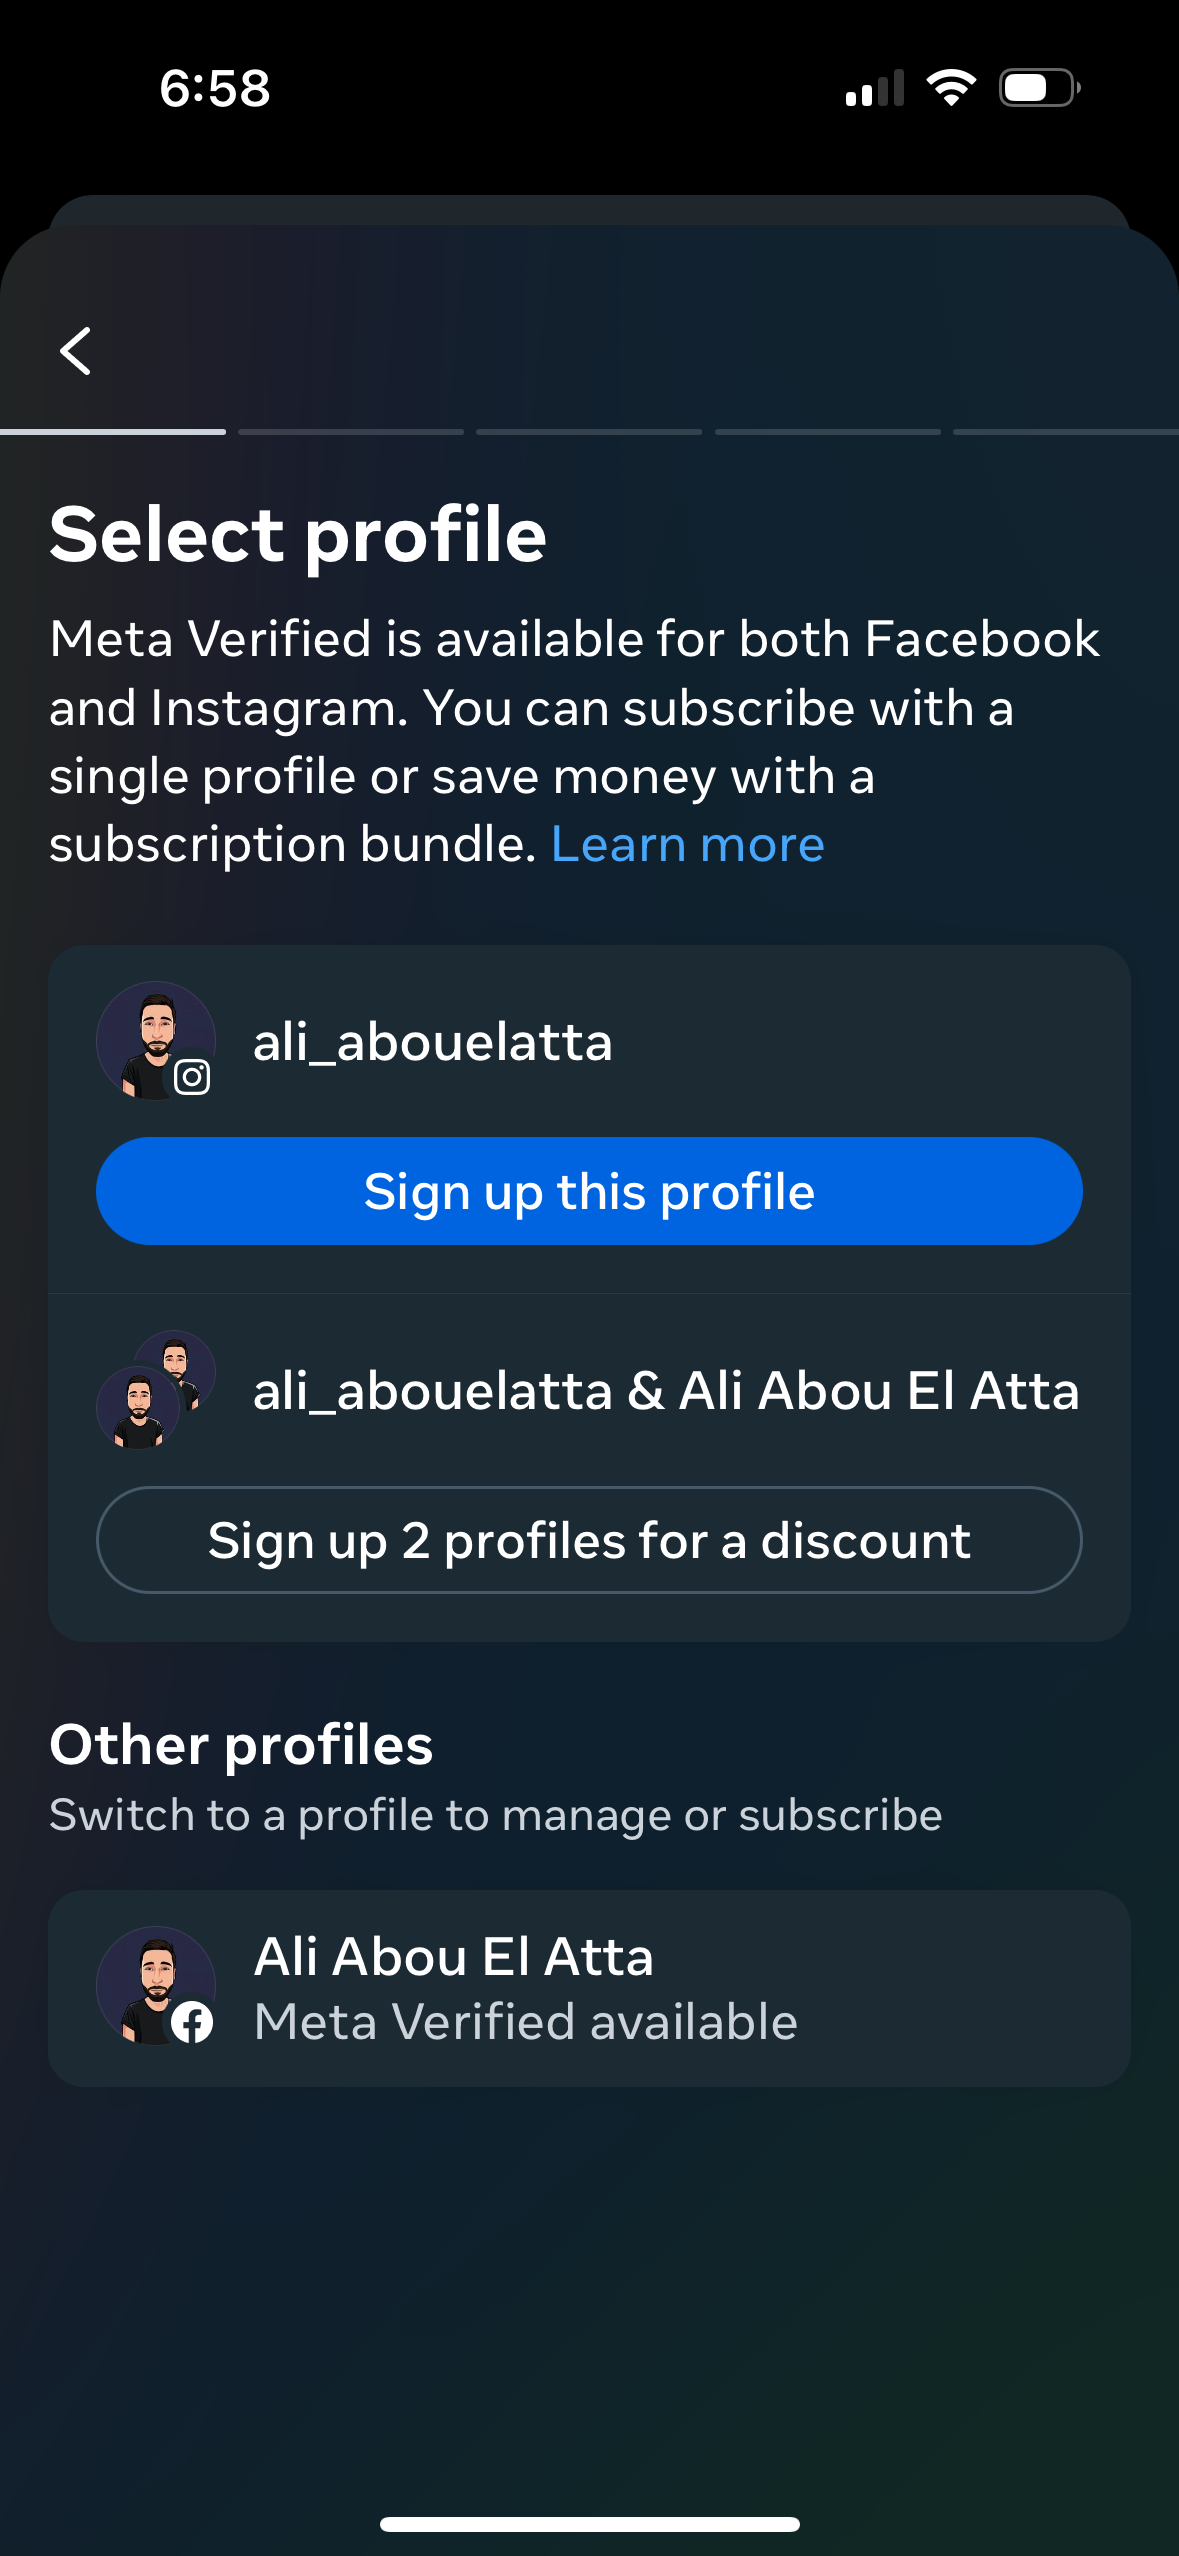
Task: Click the second progress step segment
Action: point(351,432)
